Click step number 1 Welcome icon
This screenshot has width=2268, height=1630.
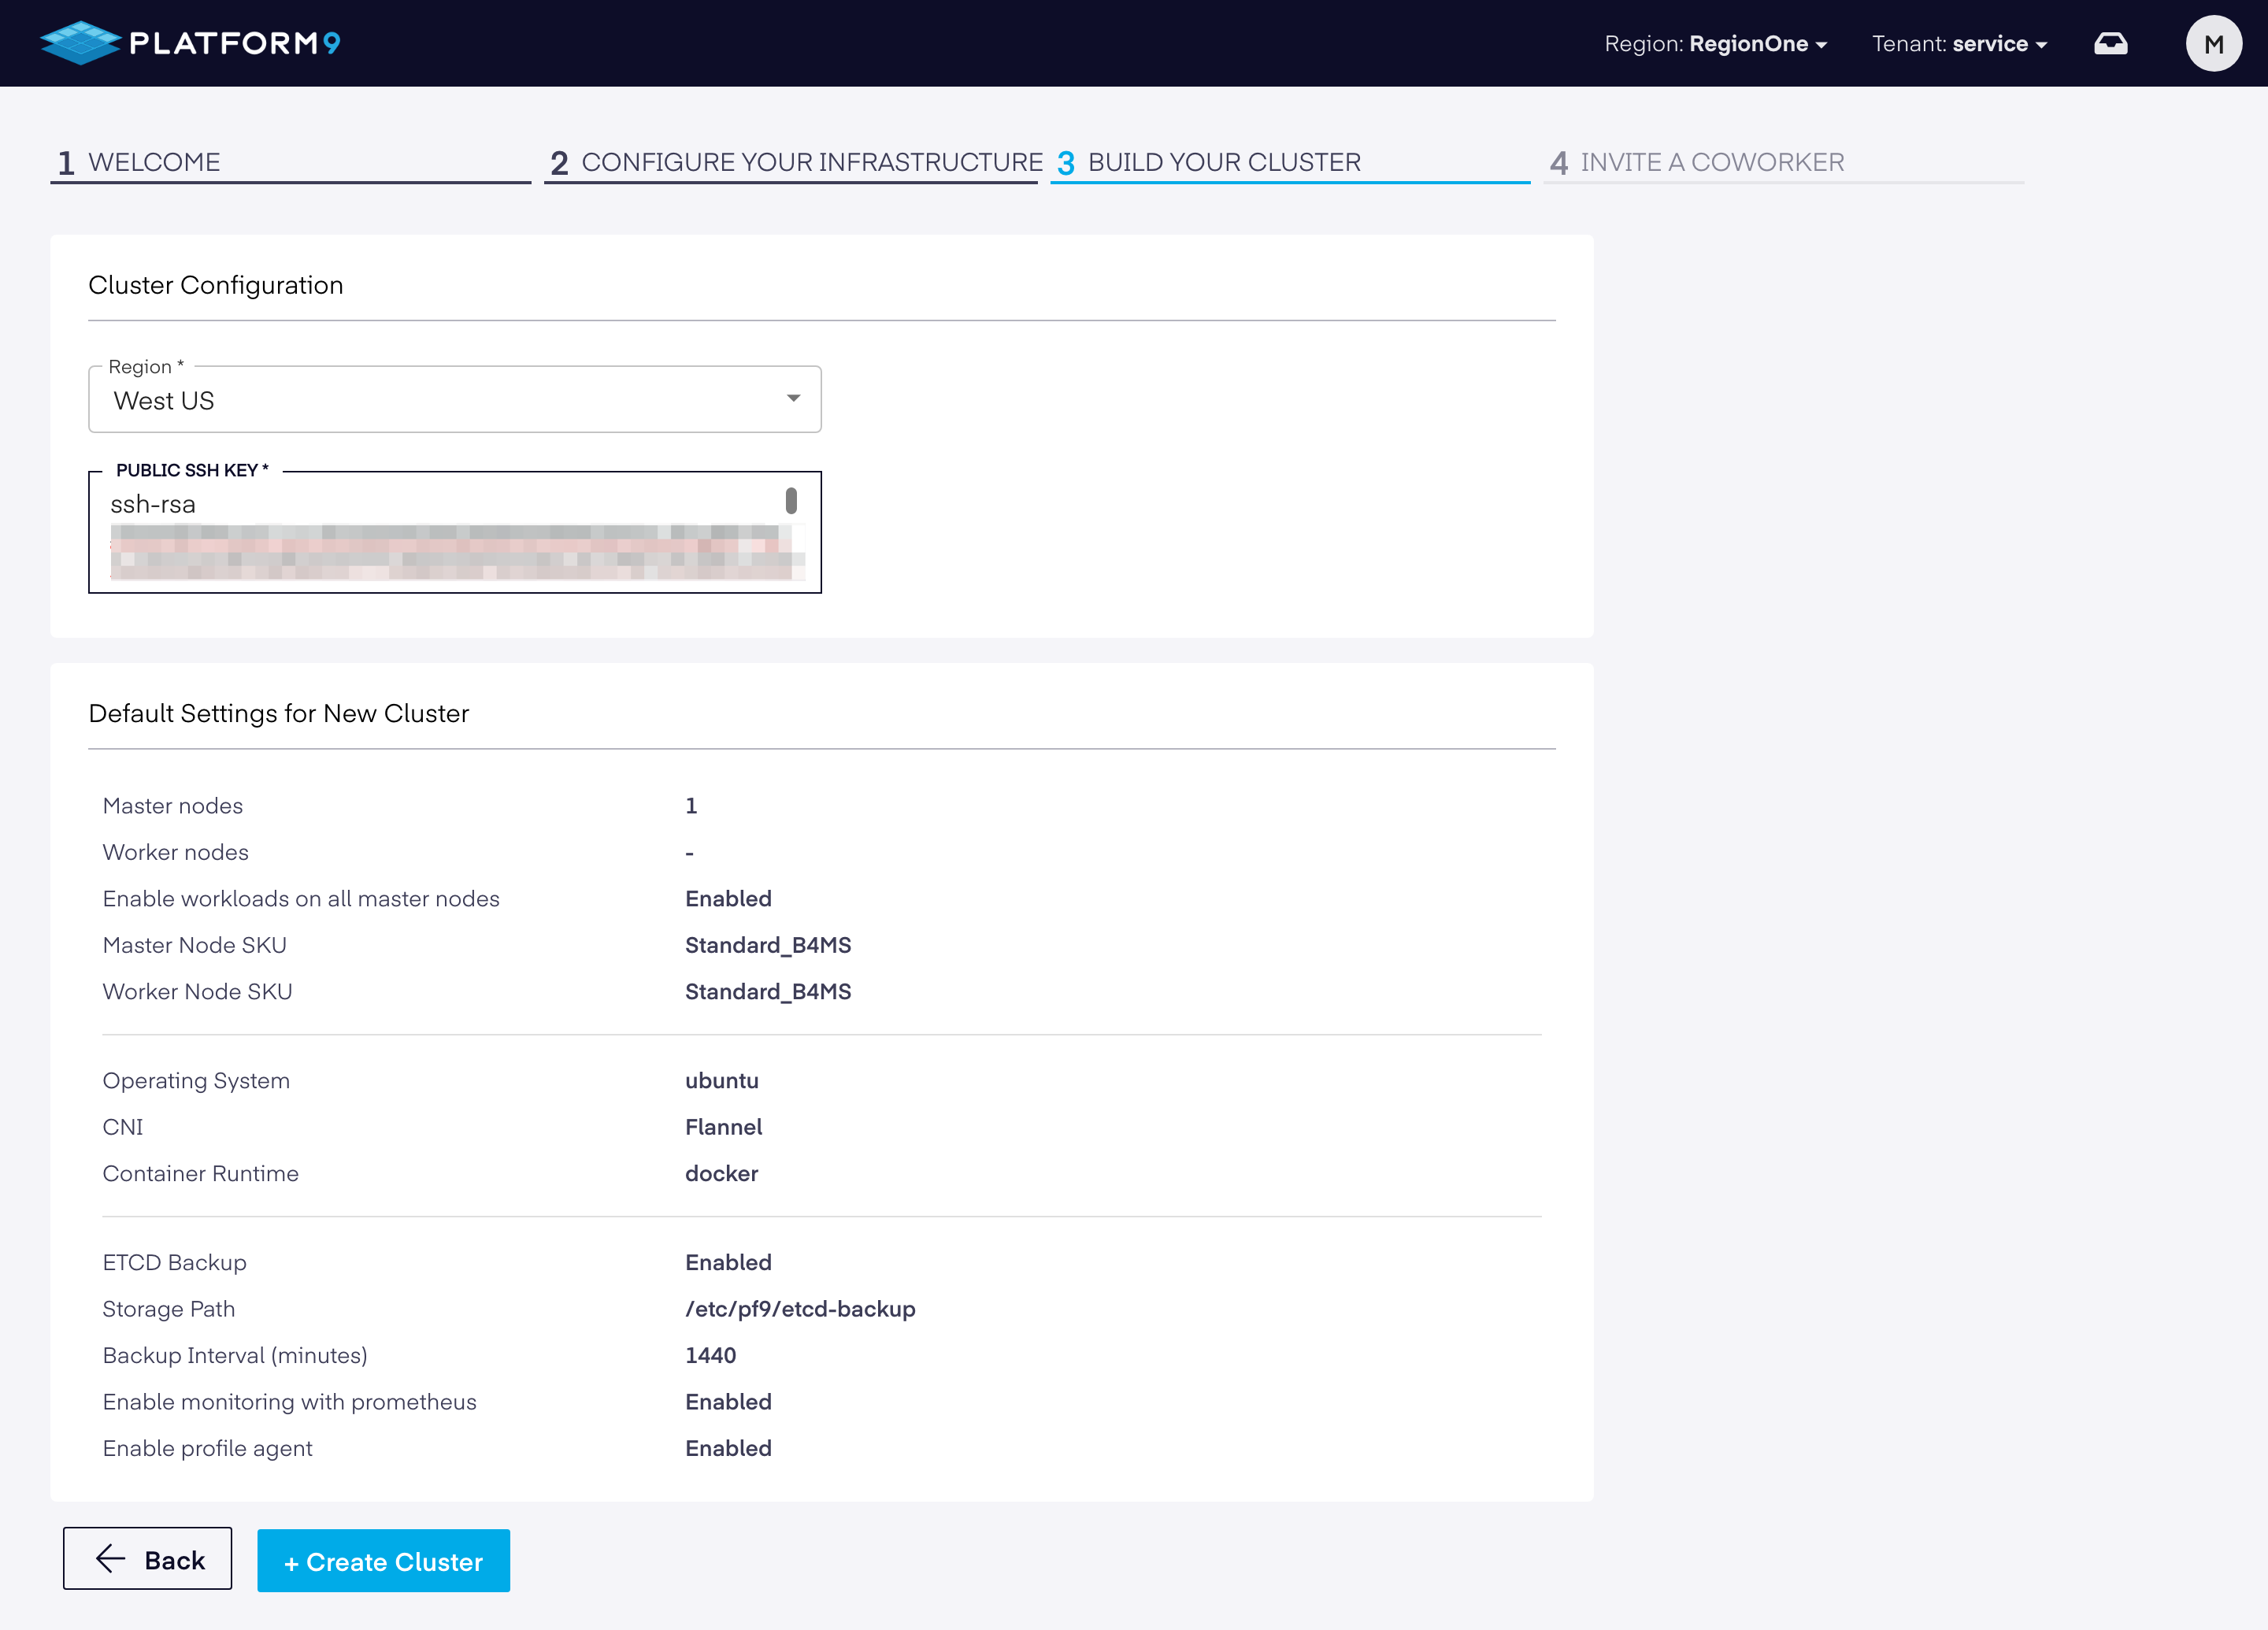[x=66, y=163]
